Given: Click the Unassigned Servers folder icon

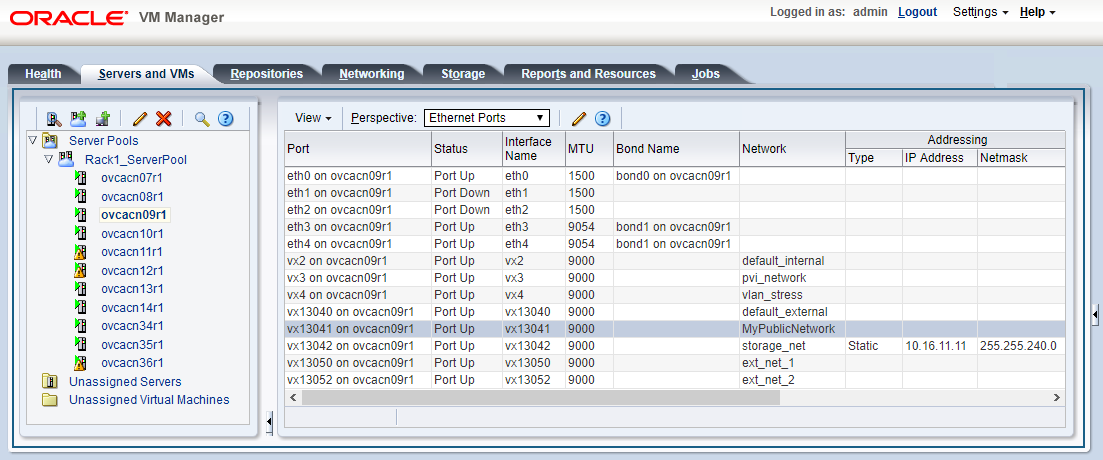Looking at the screenshot, I should point(49,381).
